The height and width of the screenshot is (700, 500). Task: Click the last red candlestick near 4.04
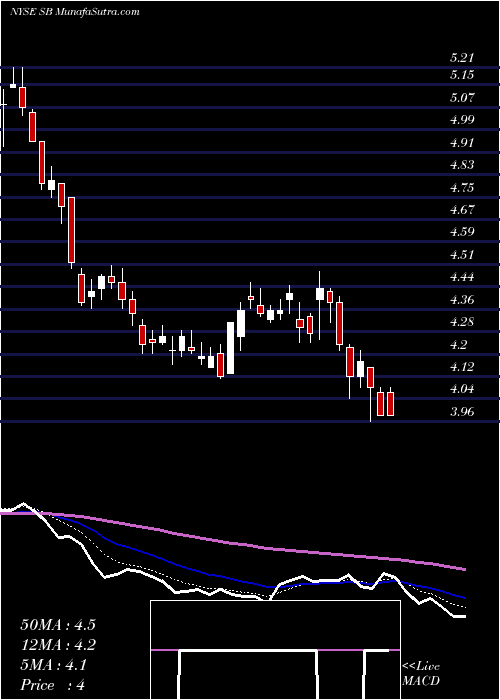(x=391, y=404)
